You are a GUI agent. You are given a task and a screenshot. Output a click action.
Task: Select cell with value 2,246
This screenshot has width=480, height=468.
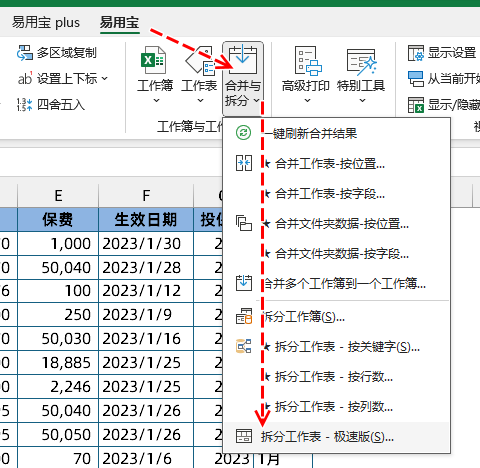pos(58,387)
